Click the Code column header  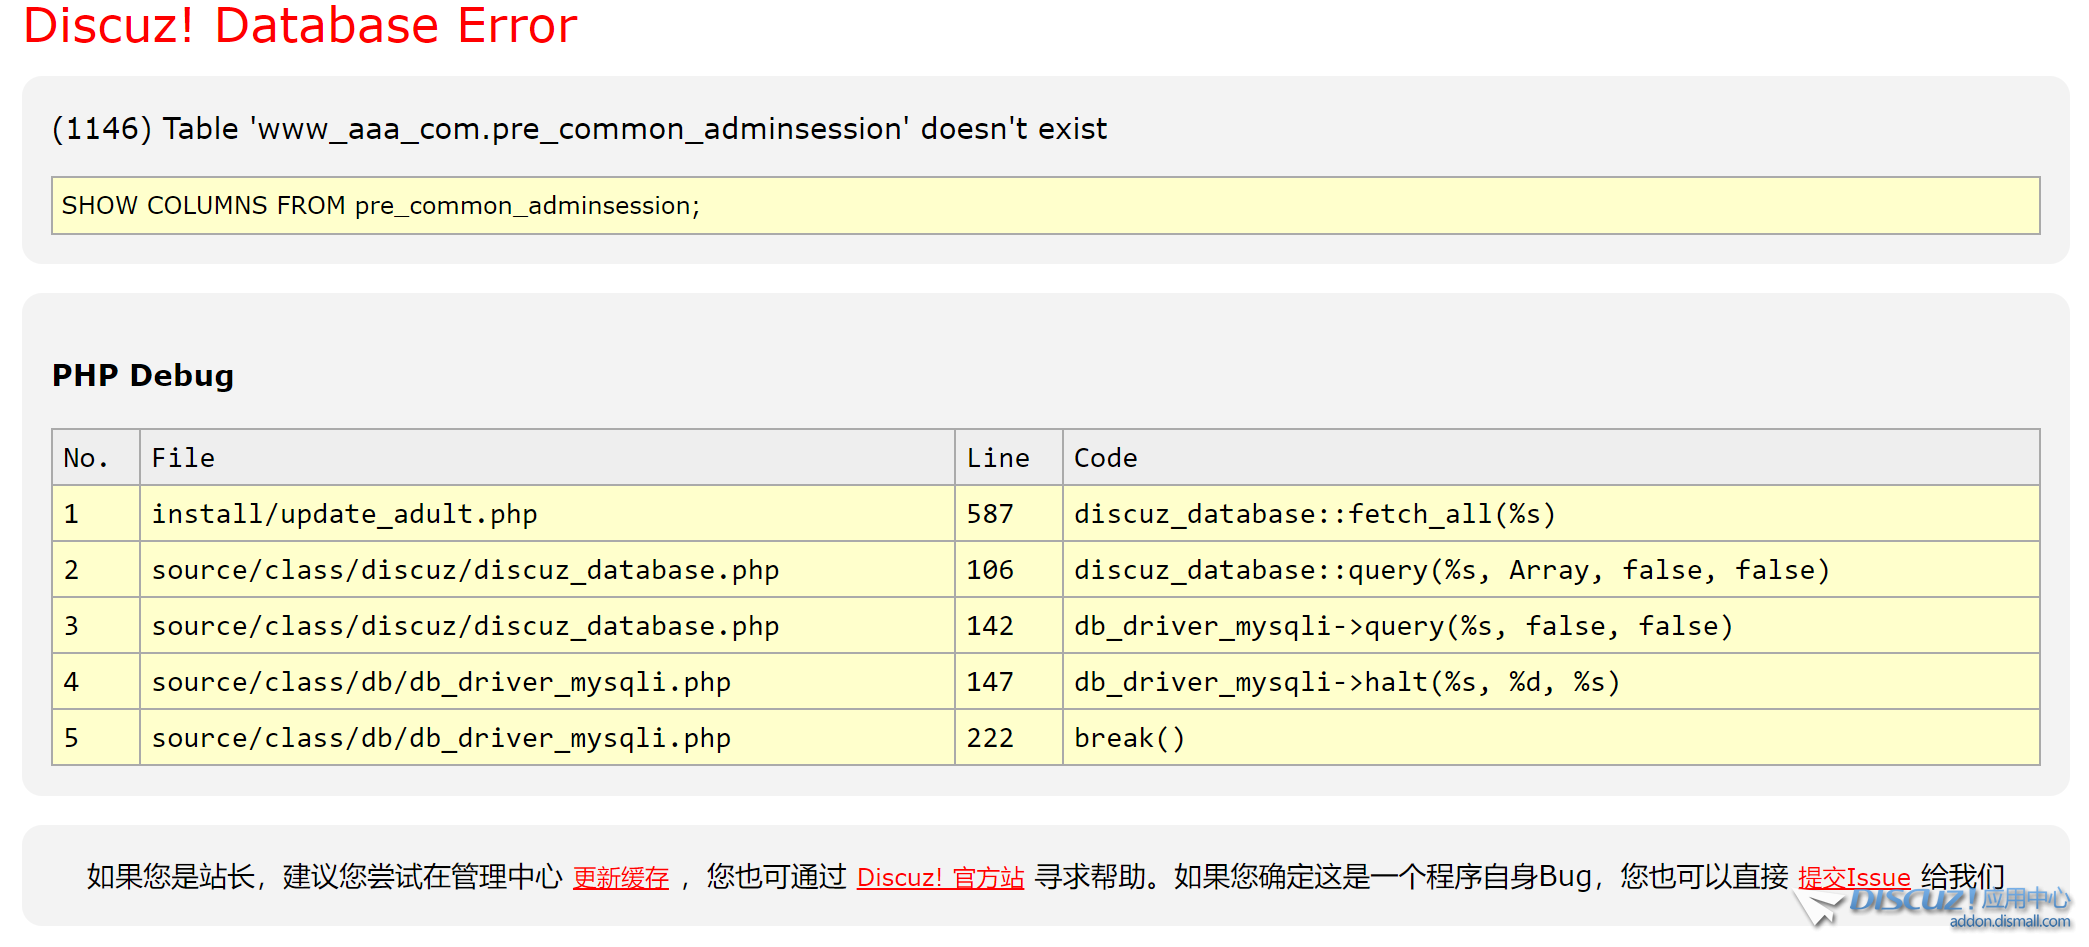(x=1105, y=457)
